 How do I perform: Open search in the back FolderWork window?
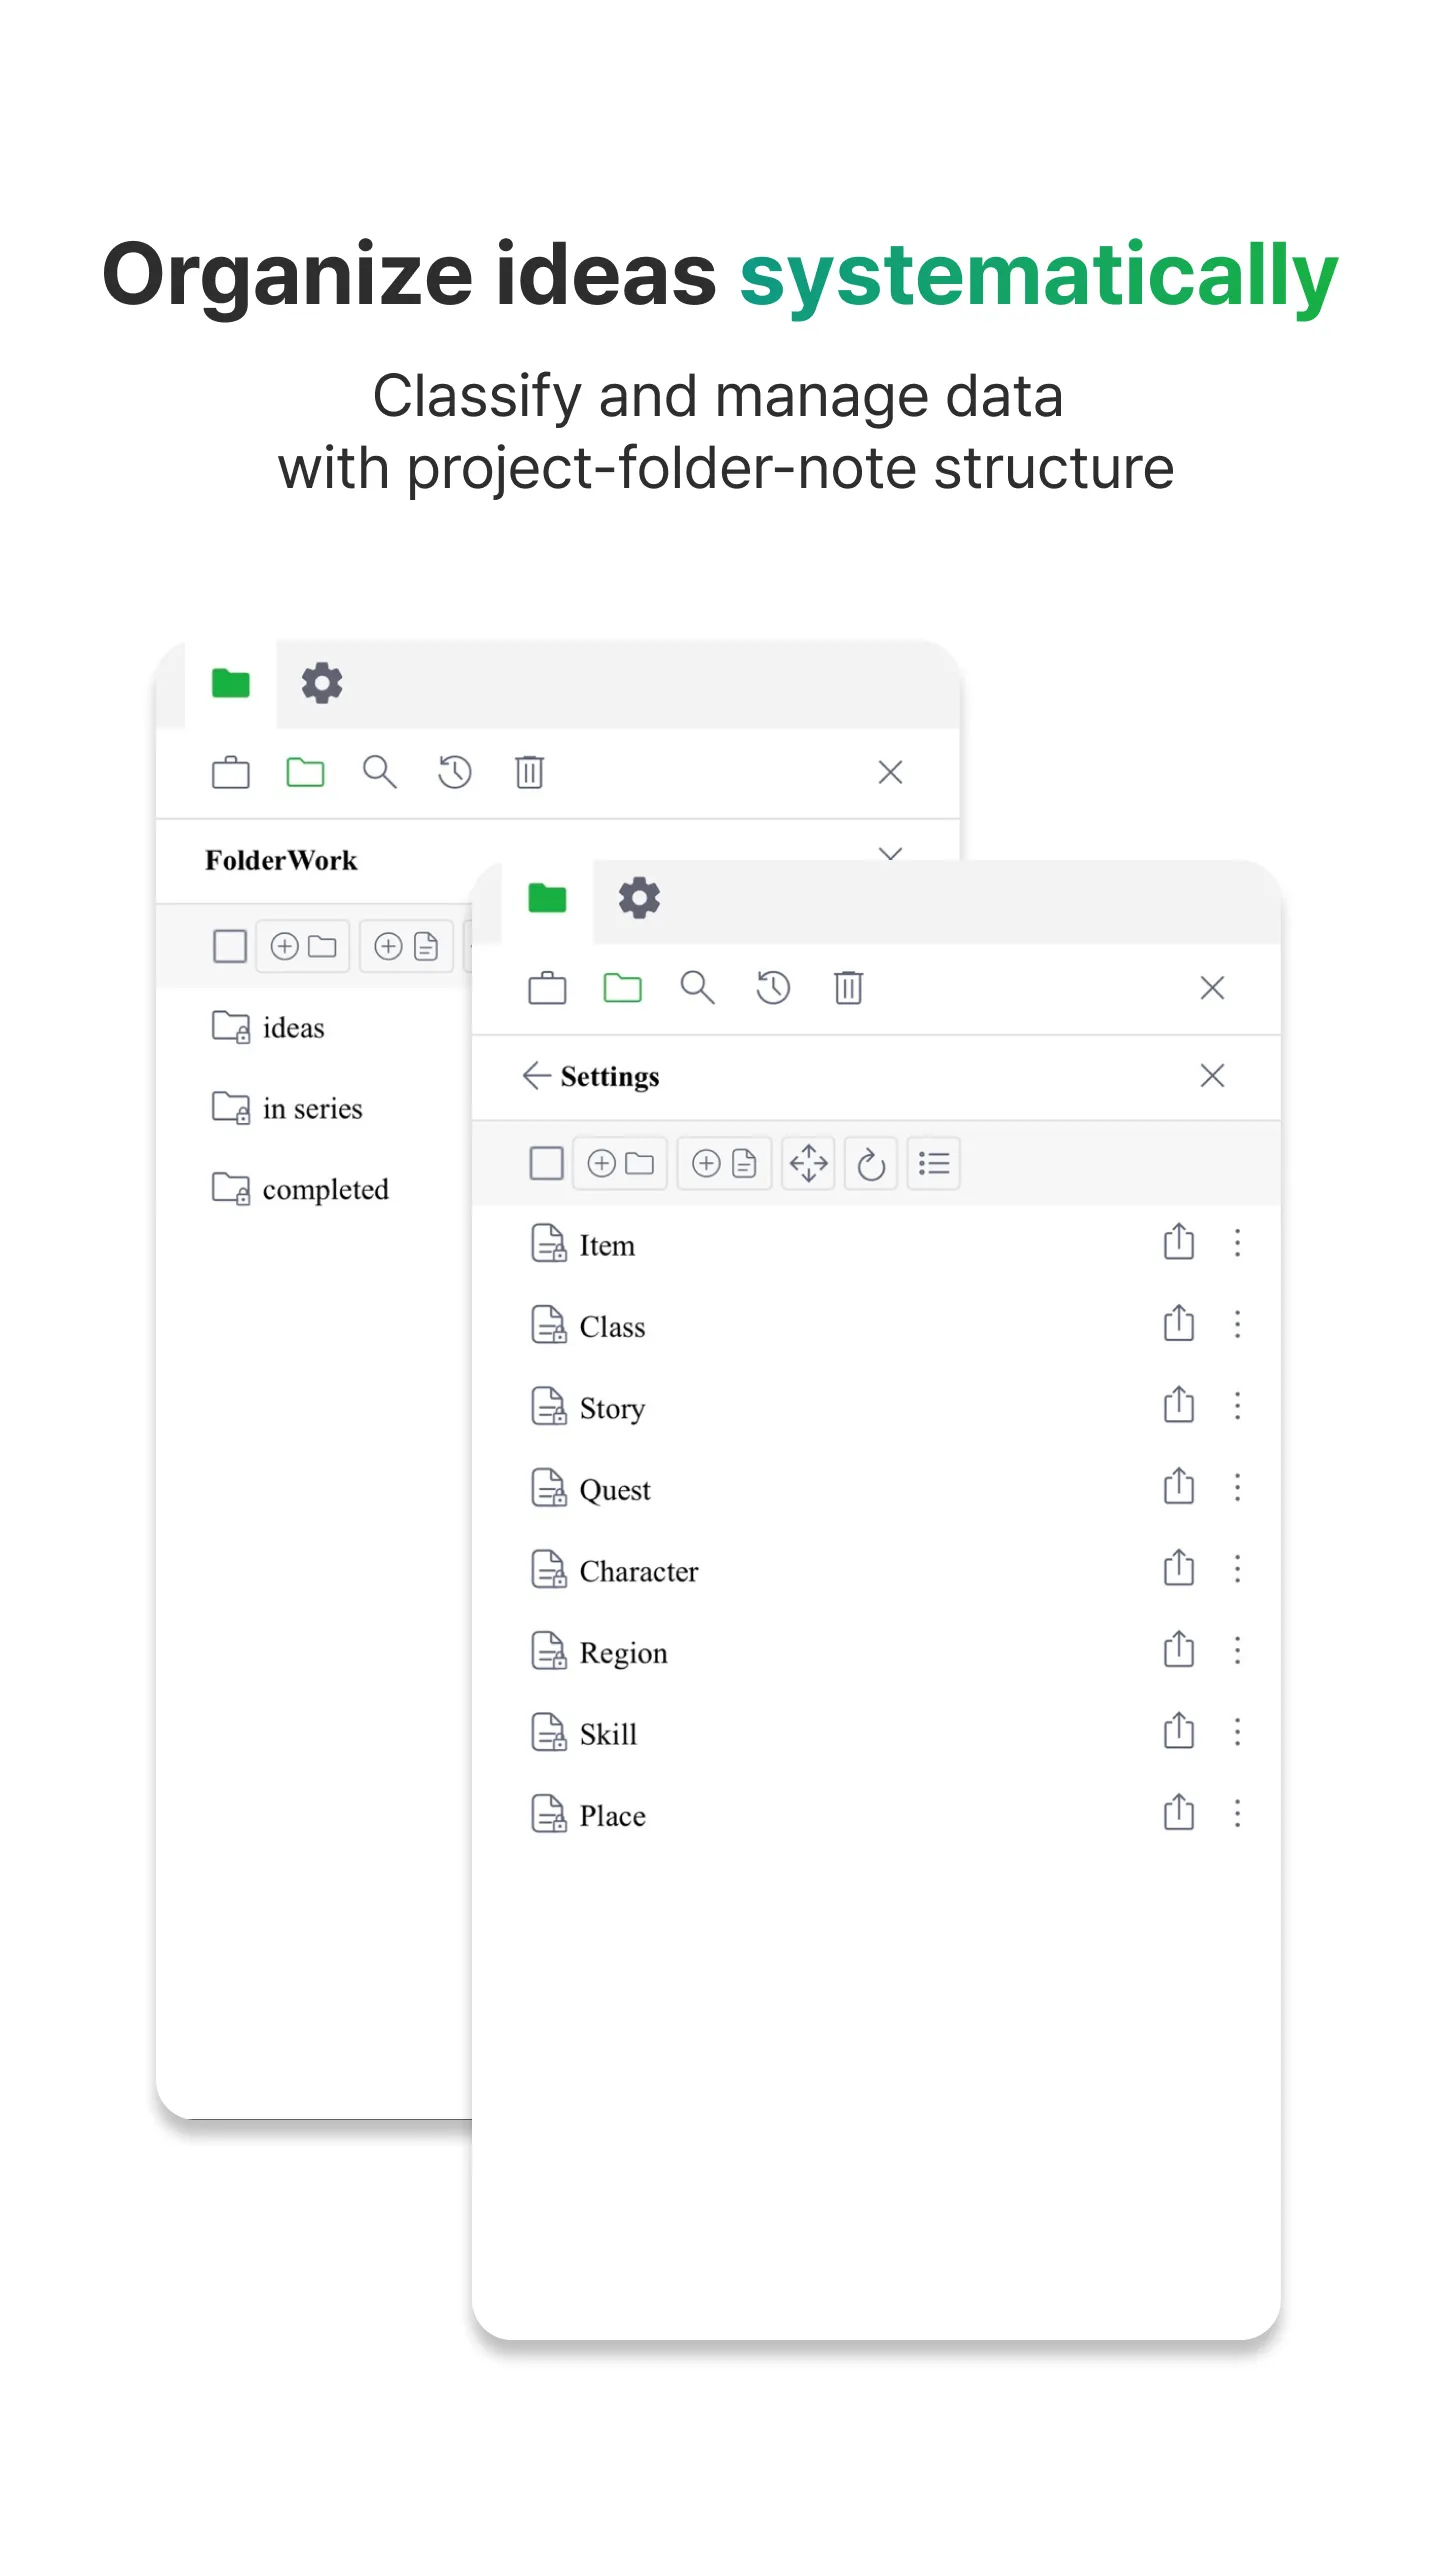point(379,772)
